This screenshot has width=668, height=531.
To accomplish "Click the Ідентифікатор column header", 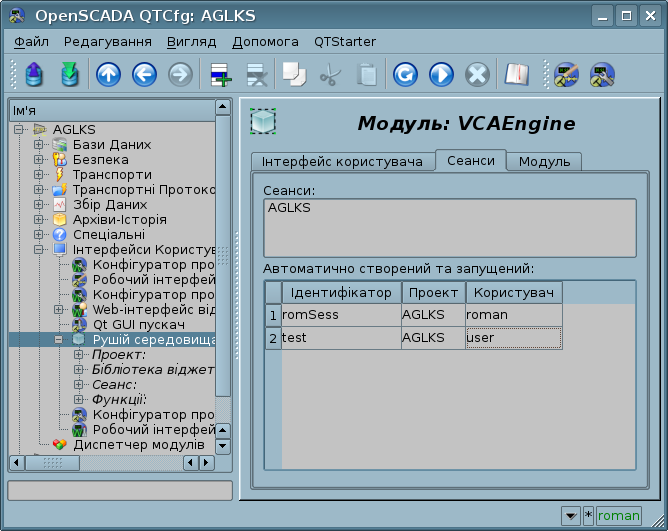I will coord(341,292).
